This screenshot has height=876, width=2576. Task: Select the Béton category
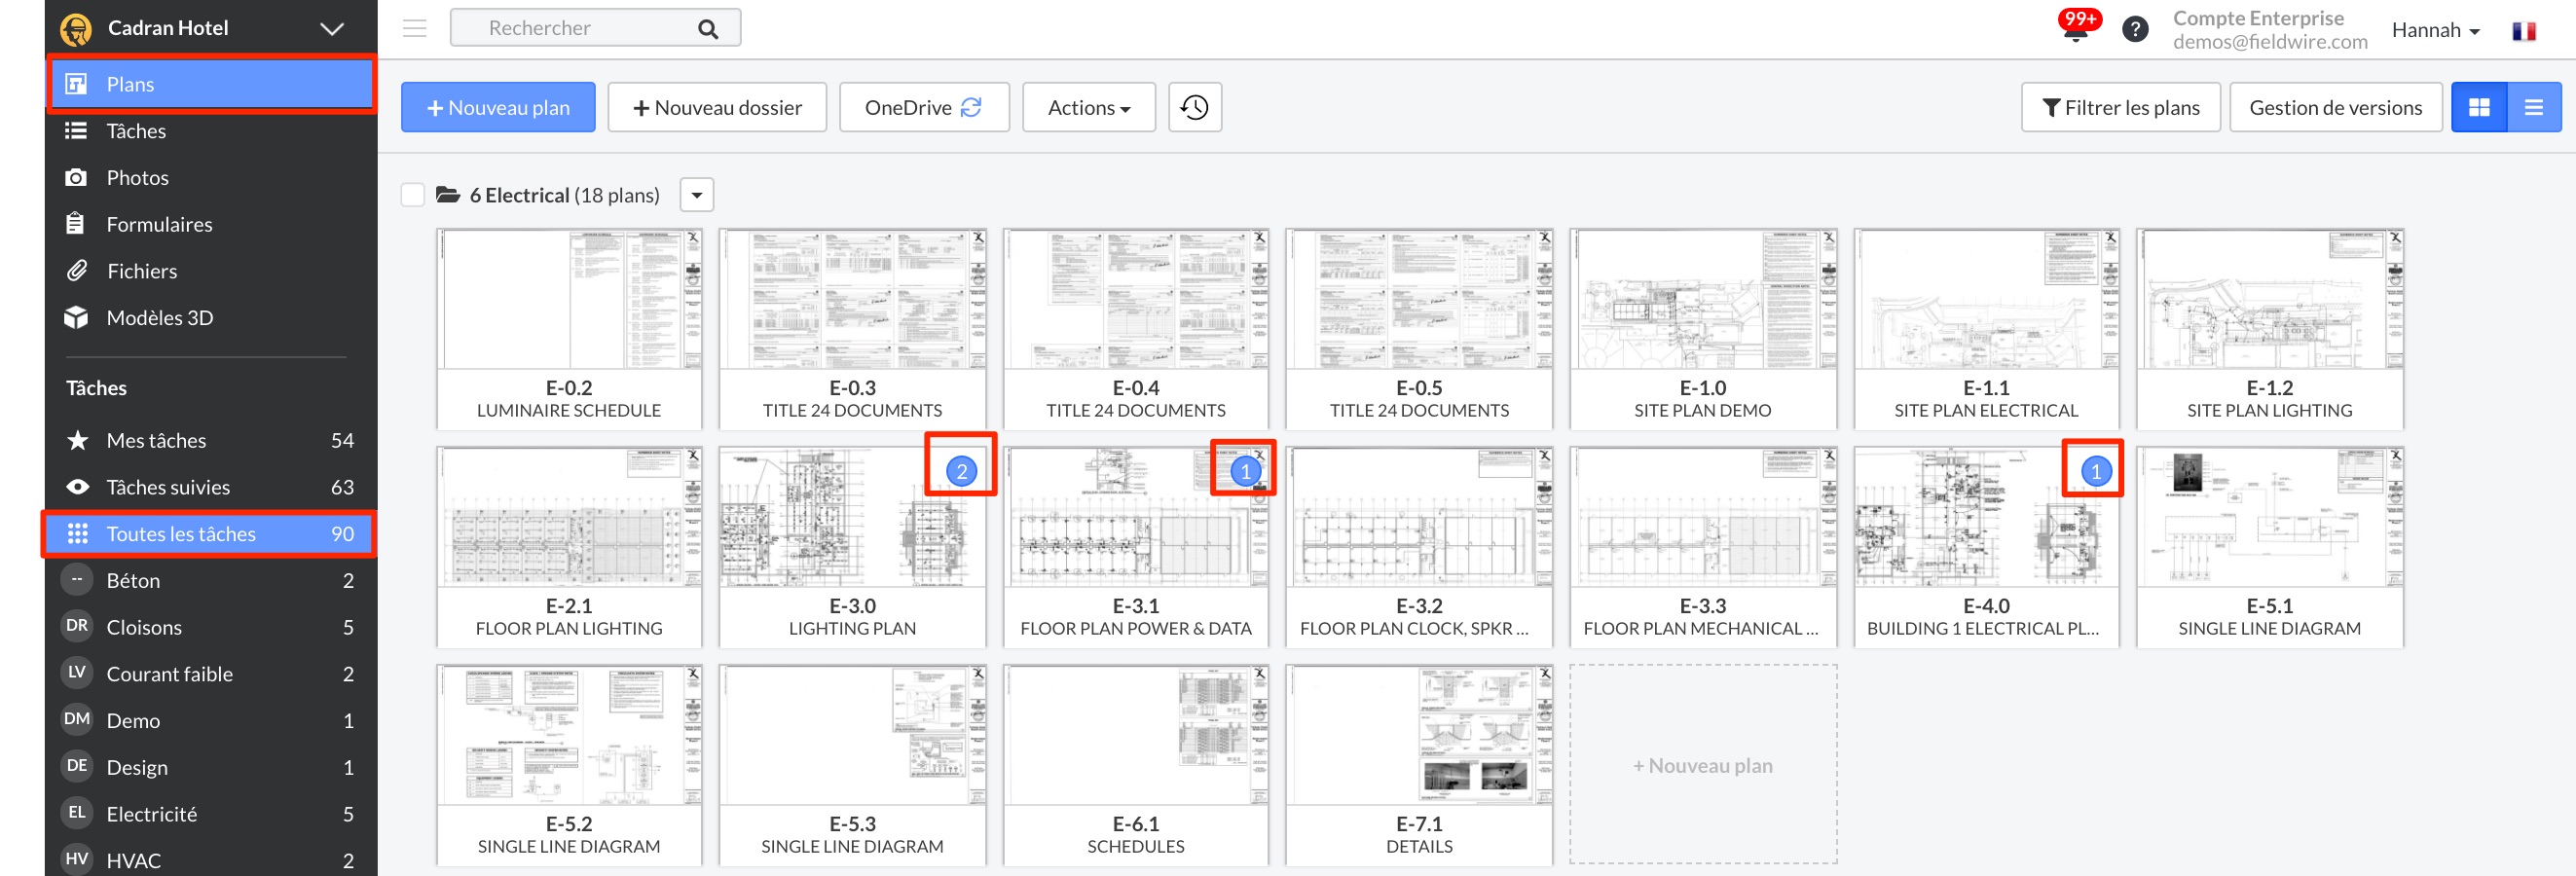coord(211,580)
